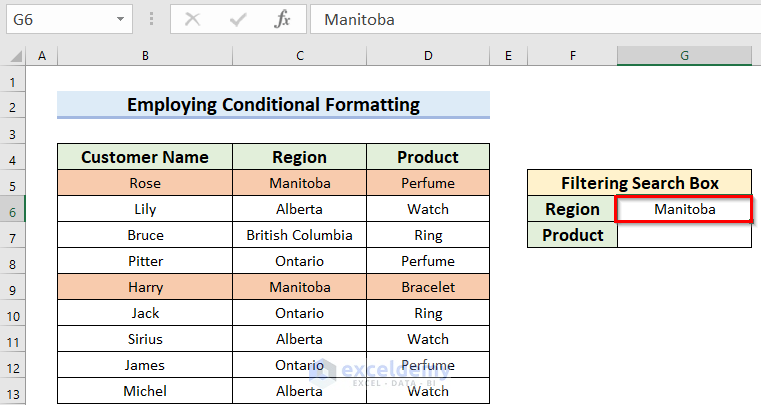The image size is (761, 405).
Task: Select row 9 header
Action: click(13, 288)
